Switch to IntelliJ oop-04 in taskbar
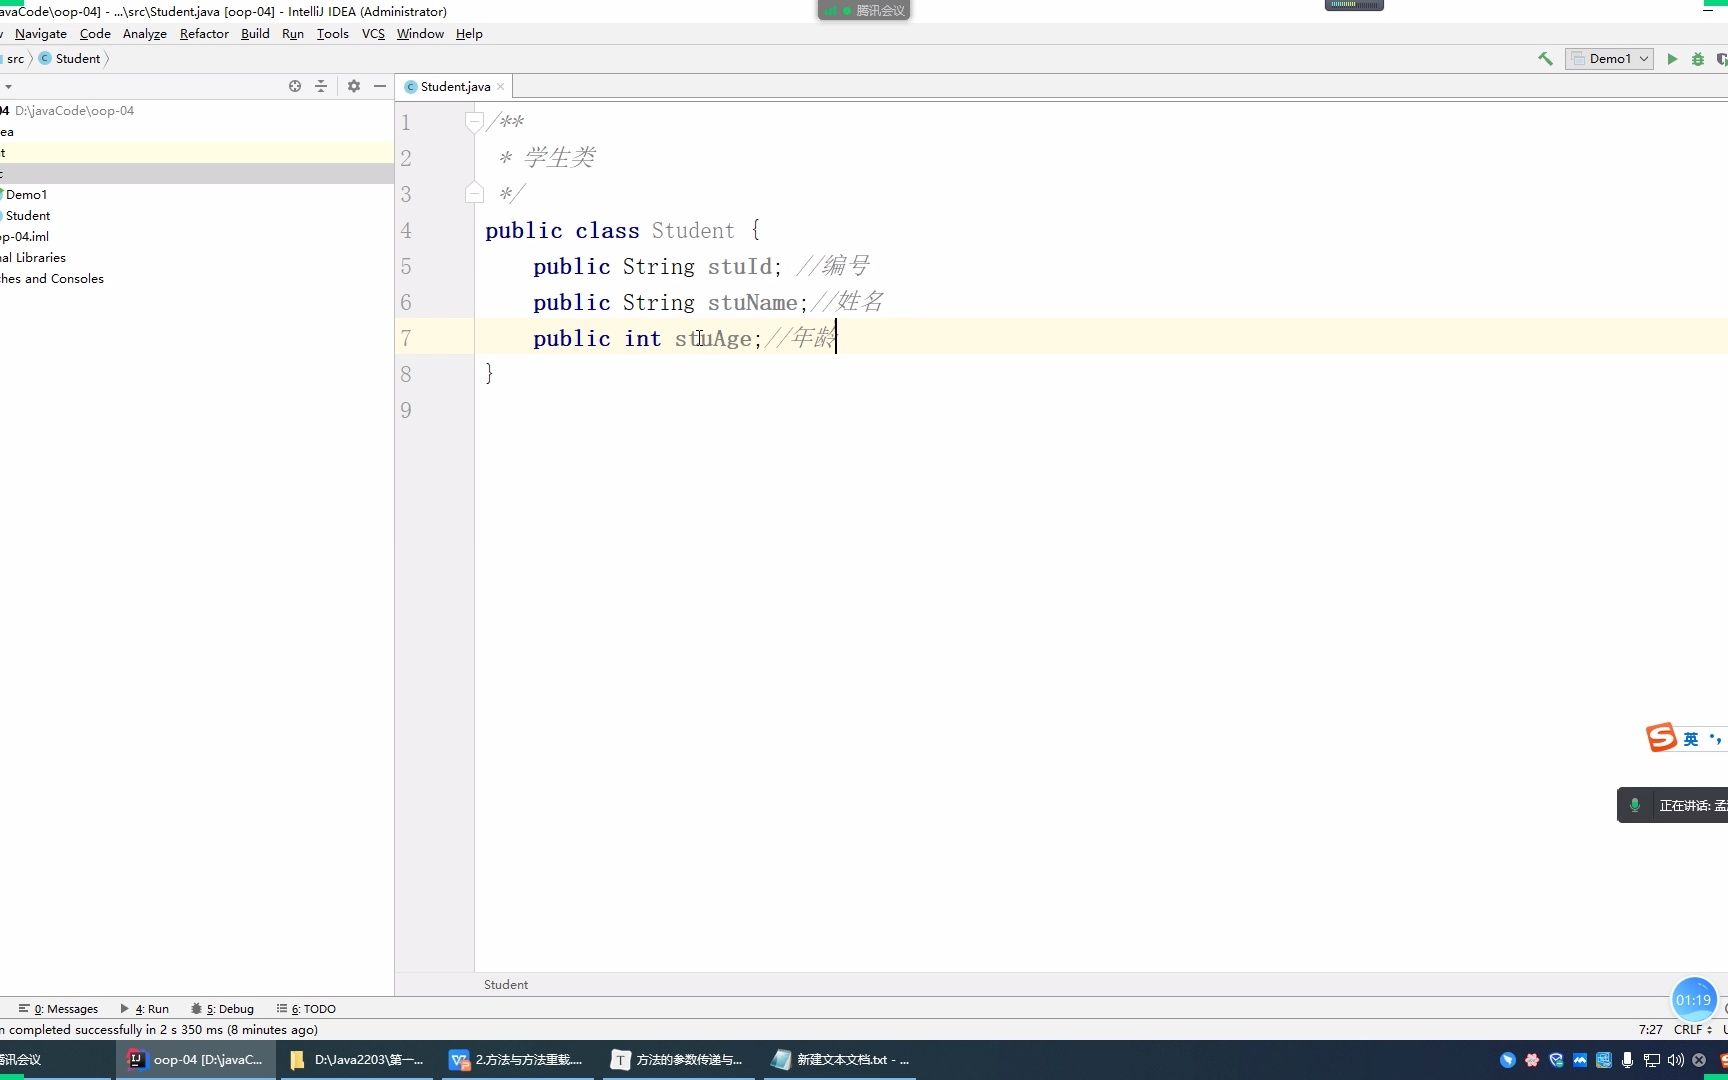This screenshot has height=1080, width=1728. tap(196, 1060)
